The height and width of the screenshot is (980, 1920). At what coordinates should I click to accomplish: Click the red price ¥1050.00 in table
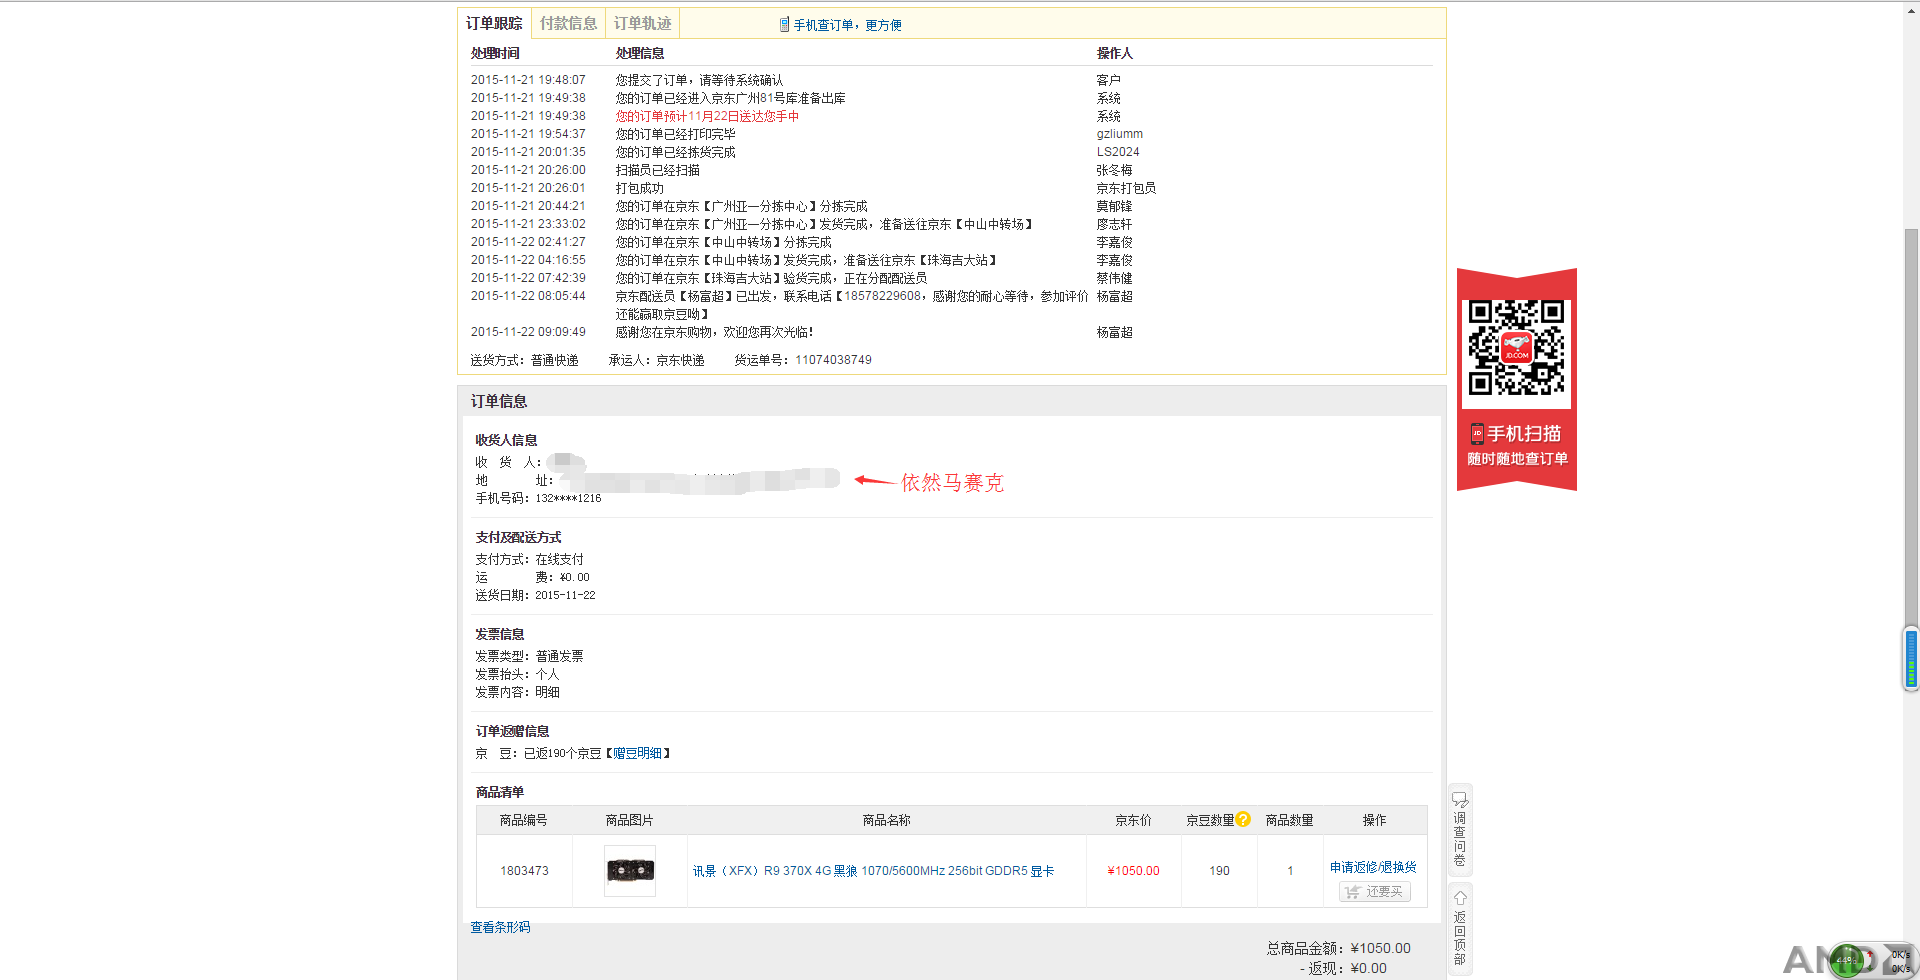click(1133, 871)
